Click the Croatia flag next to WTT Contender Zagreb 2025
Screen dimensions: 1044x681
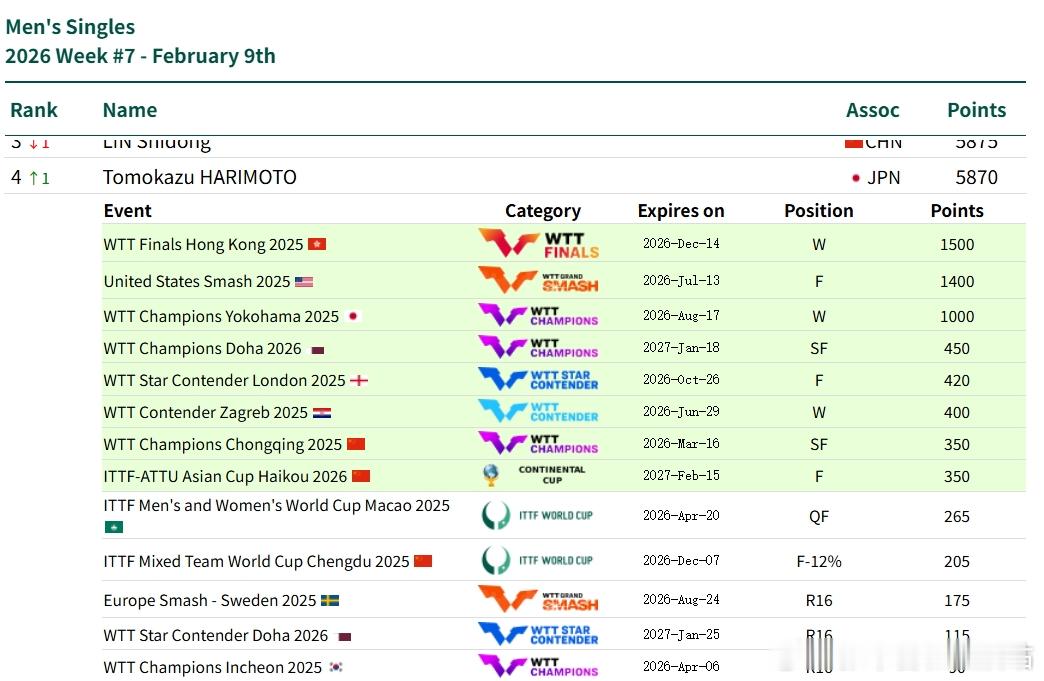pyautogui.click(x=322, y=413)
